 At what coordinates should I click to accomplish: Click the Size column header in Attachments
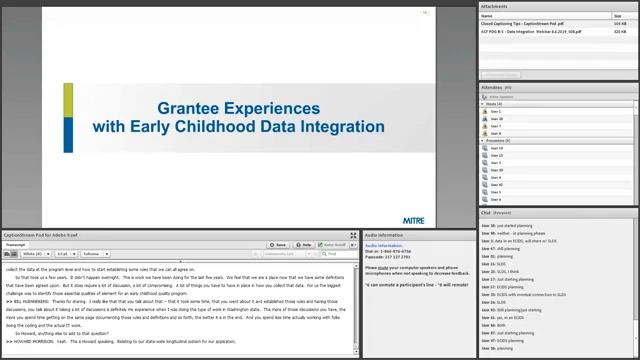pyautogui.click(x=624, y=16)
